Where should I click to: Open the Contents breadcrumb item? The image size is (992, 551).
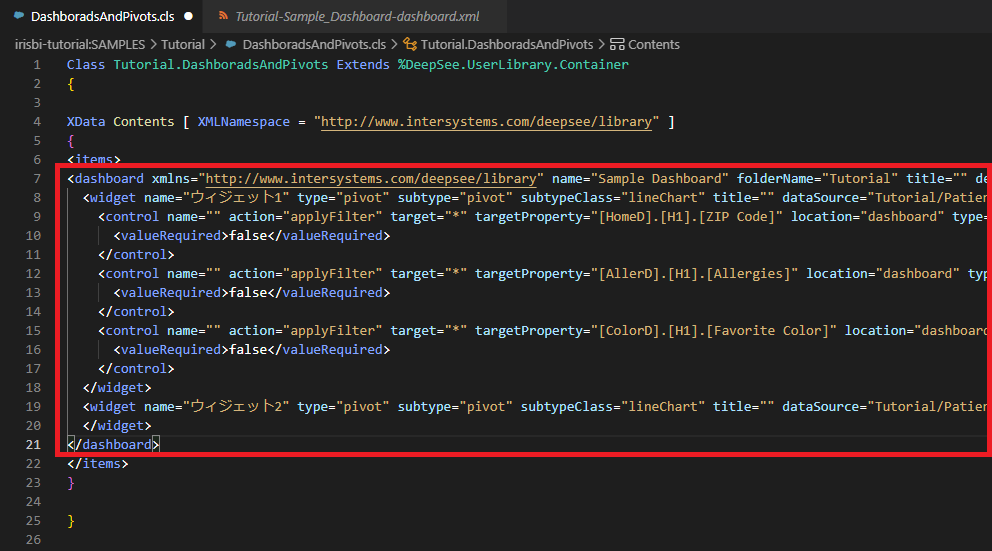point(654,45)
